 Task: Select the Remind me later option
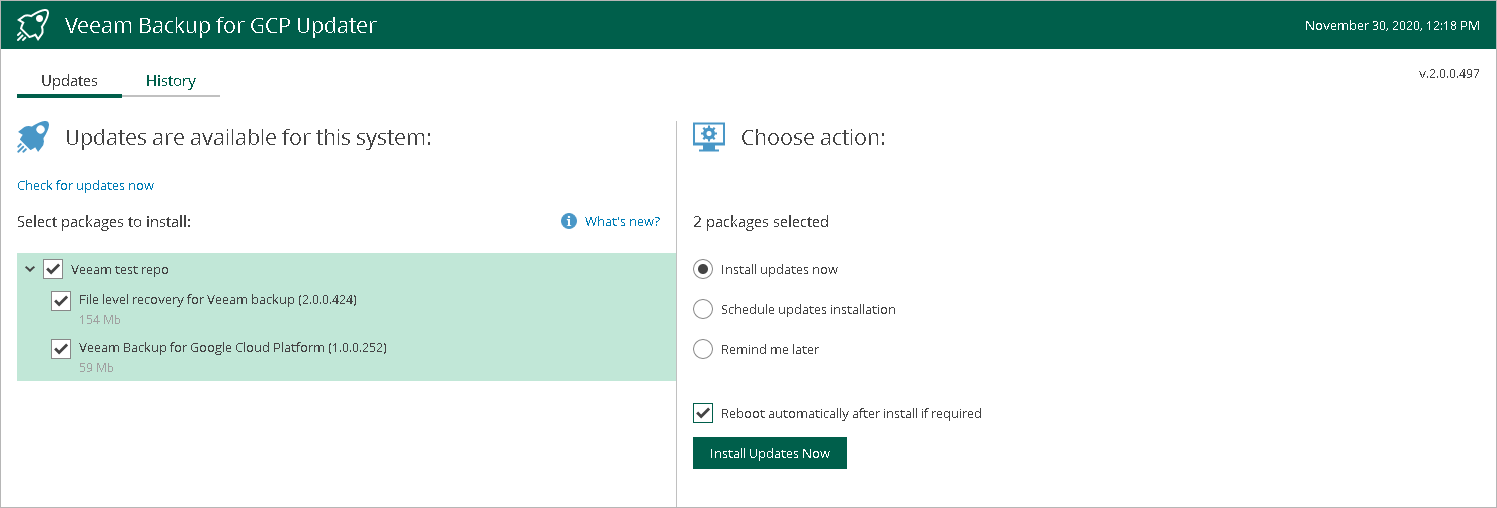[x=703, y=349]
